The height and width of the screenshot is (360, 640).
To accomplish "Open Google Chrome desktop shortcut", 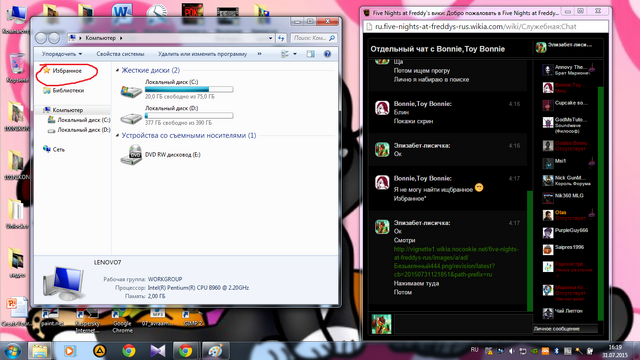I will click(122, 320).
